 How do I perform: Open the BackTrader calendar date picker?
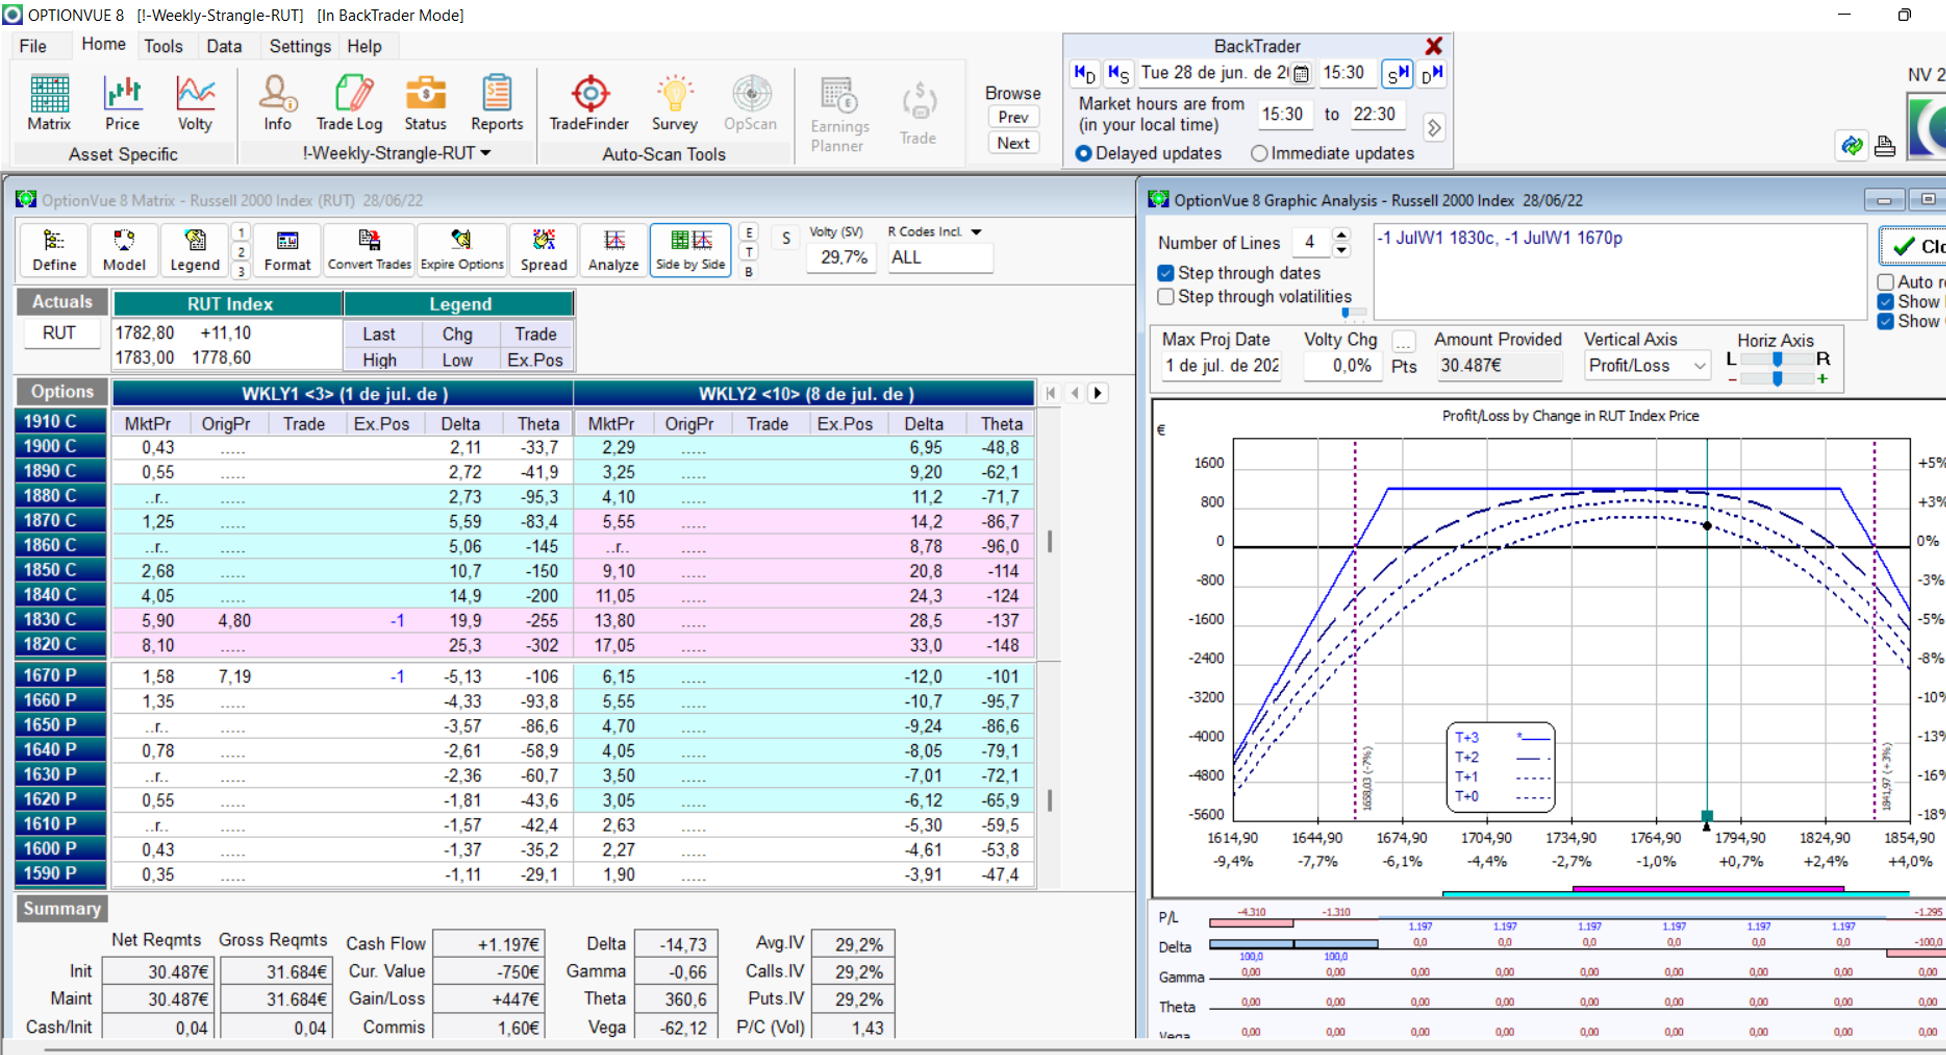pos(1301,73)
